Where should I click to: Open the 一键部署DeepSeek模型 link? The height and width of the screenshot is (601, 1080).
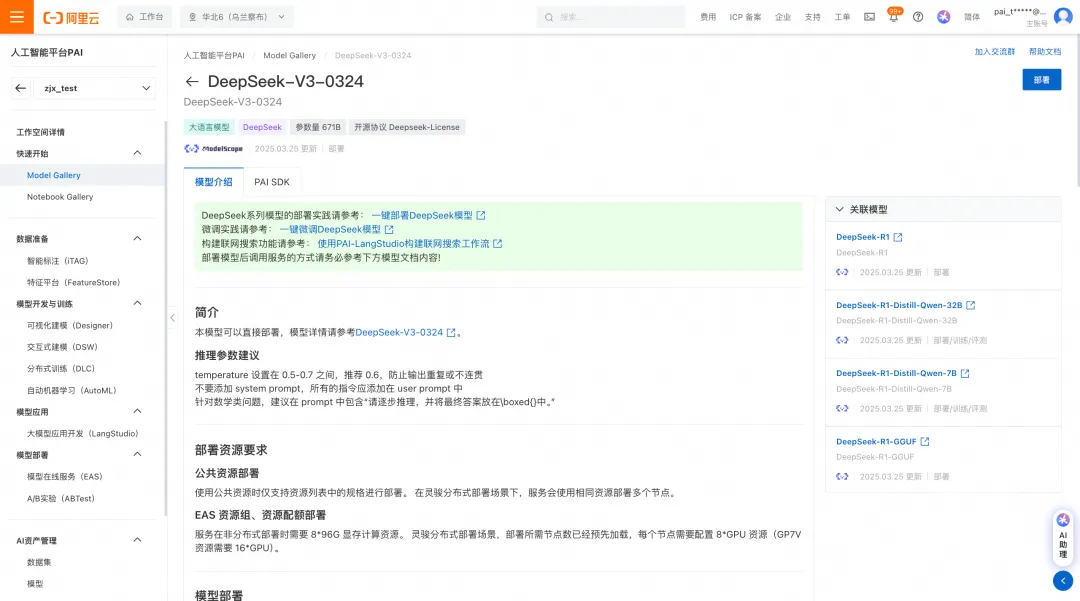click(422, 215)
